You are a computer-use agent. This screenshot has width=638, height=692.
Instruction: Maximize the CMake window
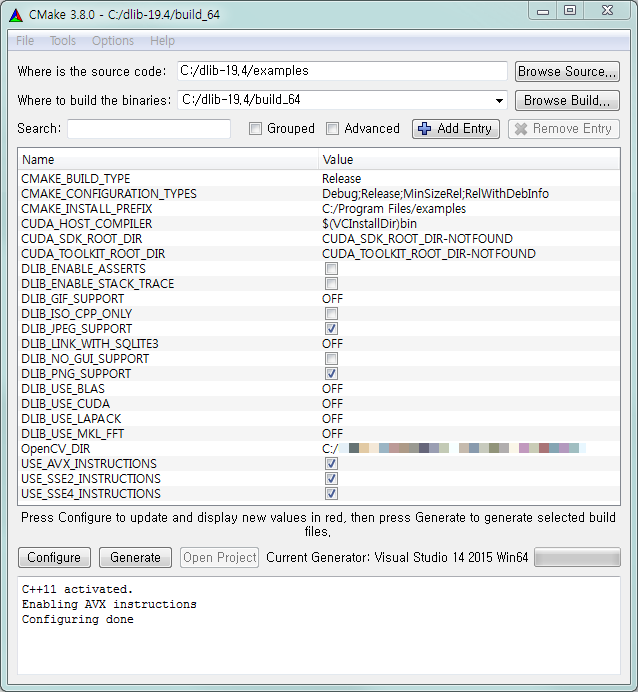(x=570, y=10)
